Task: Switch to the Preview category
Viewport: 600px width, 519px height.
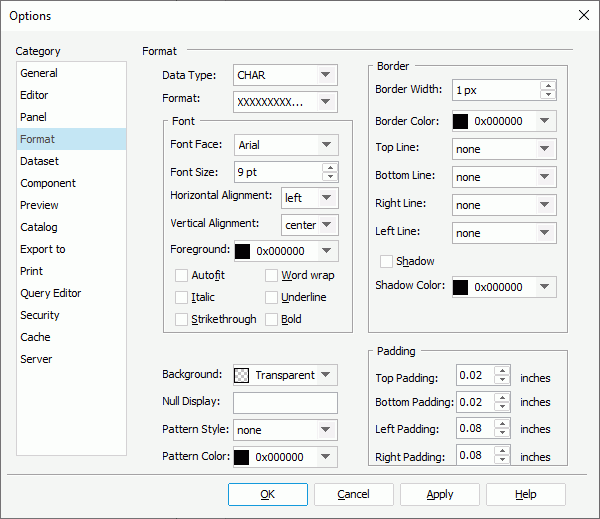Action: point(71,205)
